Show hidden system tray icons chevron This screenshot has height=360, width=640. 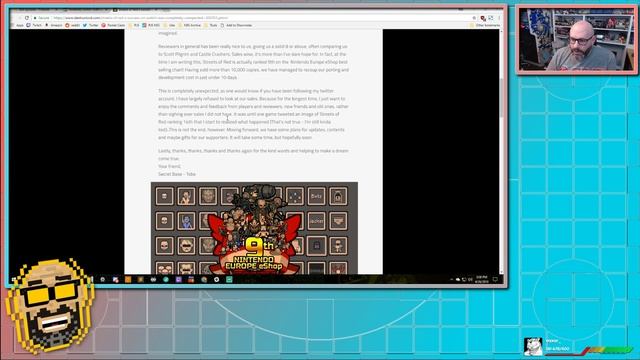click(451, 280)
